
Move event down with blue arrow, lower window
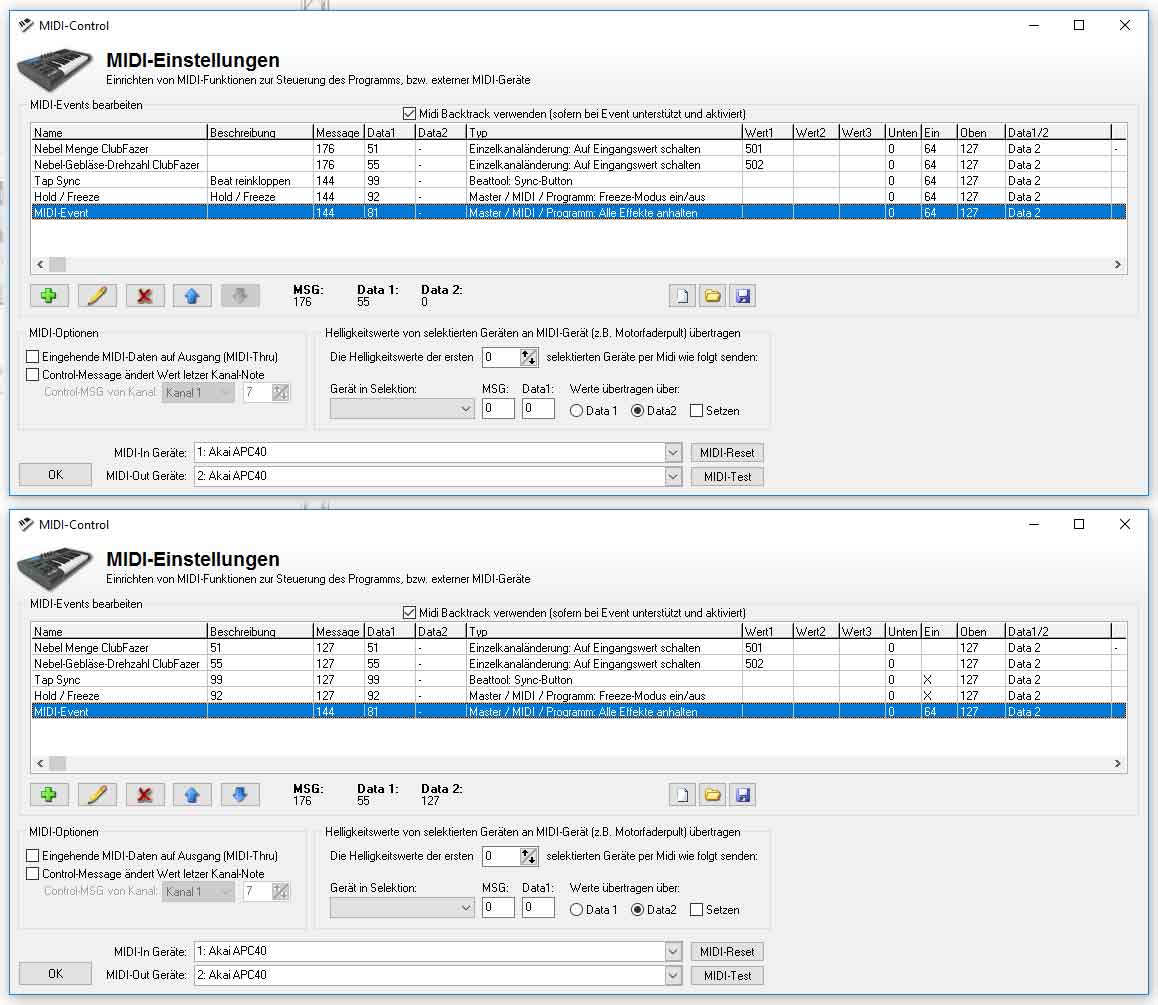pyautogui.click(x=240, y=795)
